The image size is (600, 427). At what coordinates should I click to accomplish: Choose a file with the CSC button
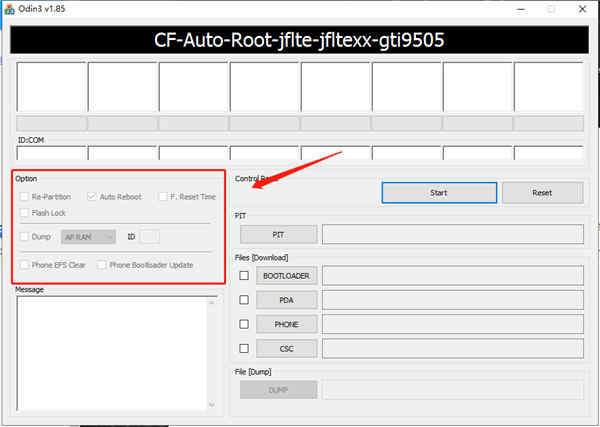coord(286,349)
